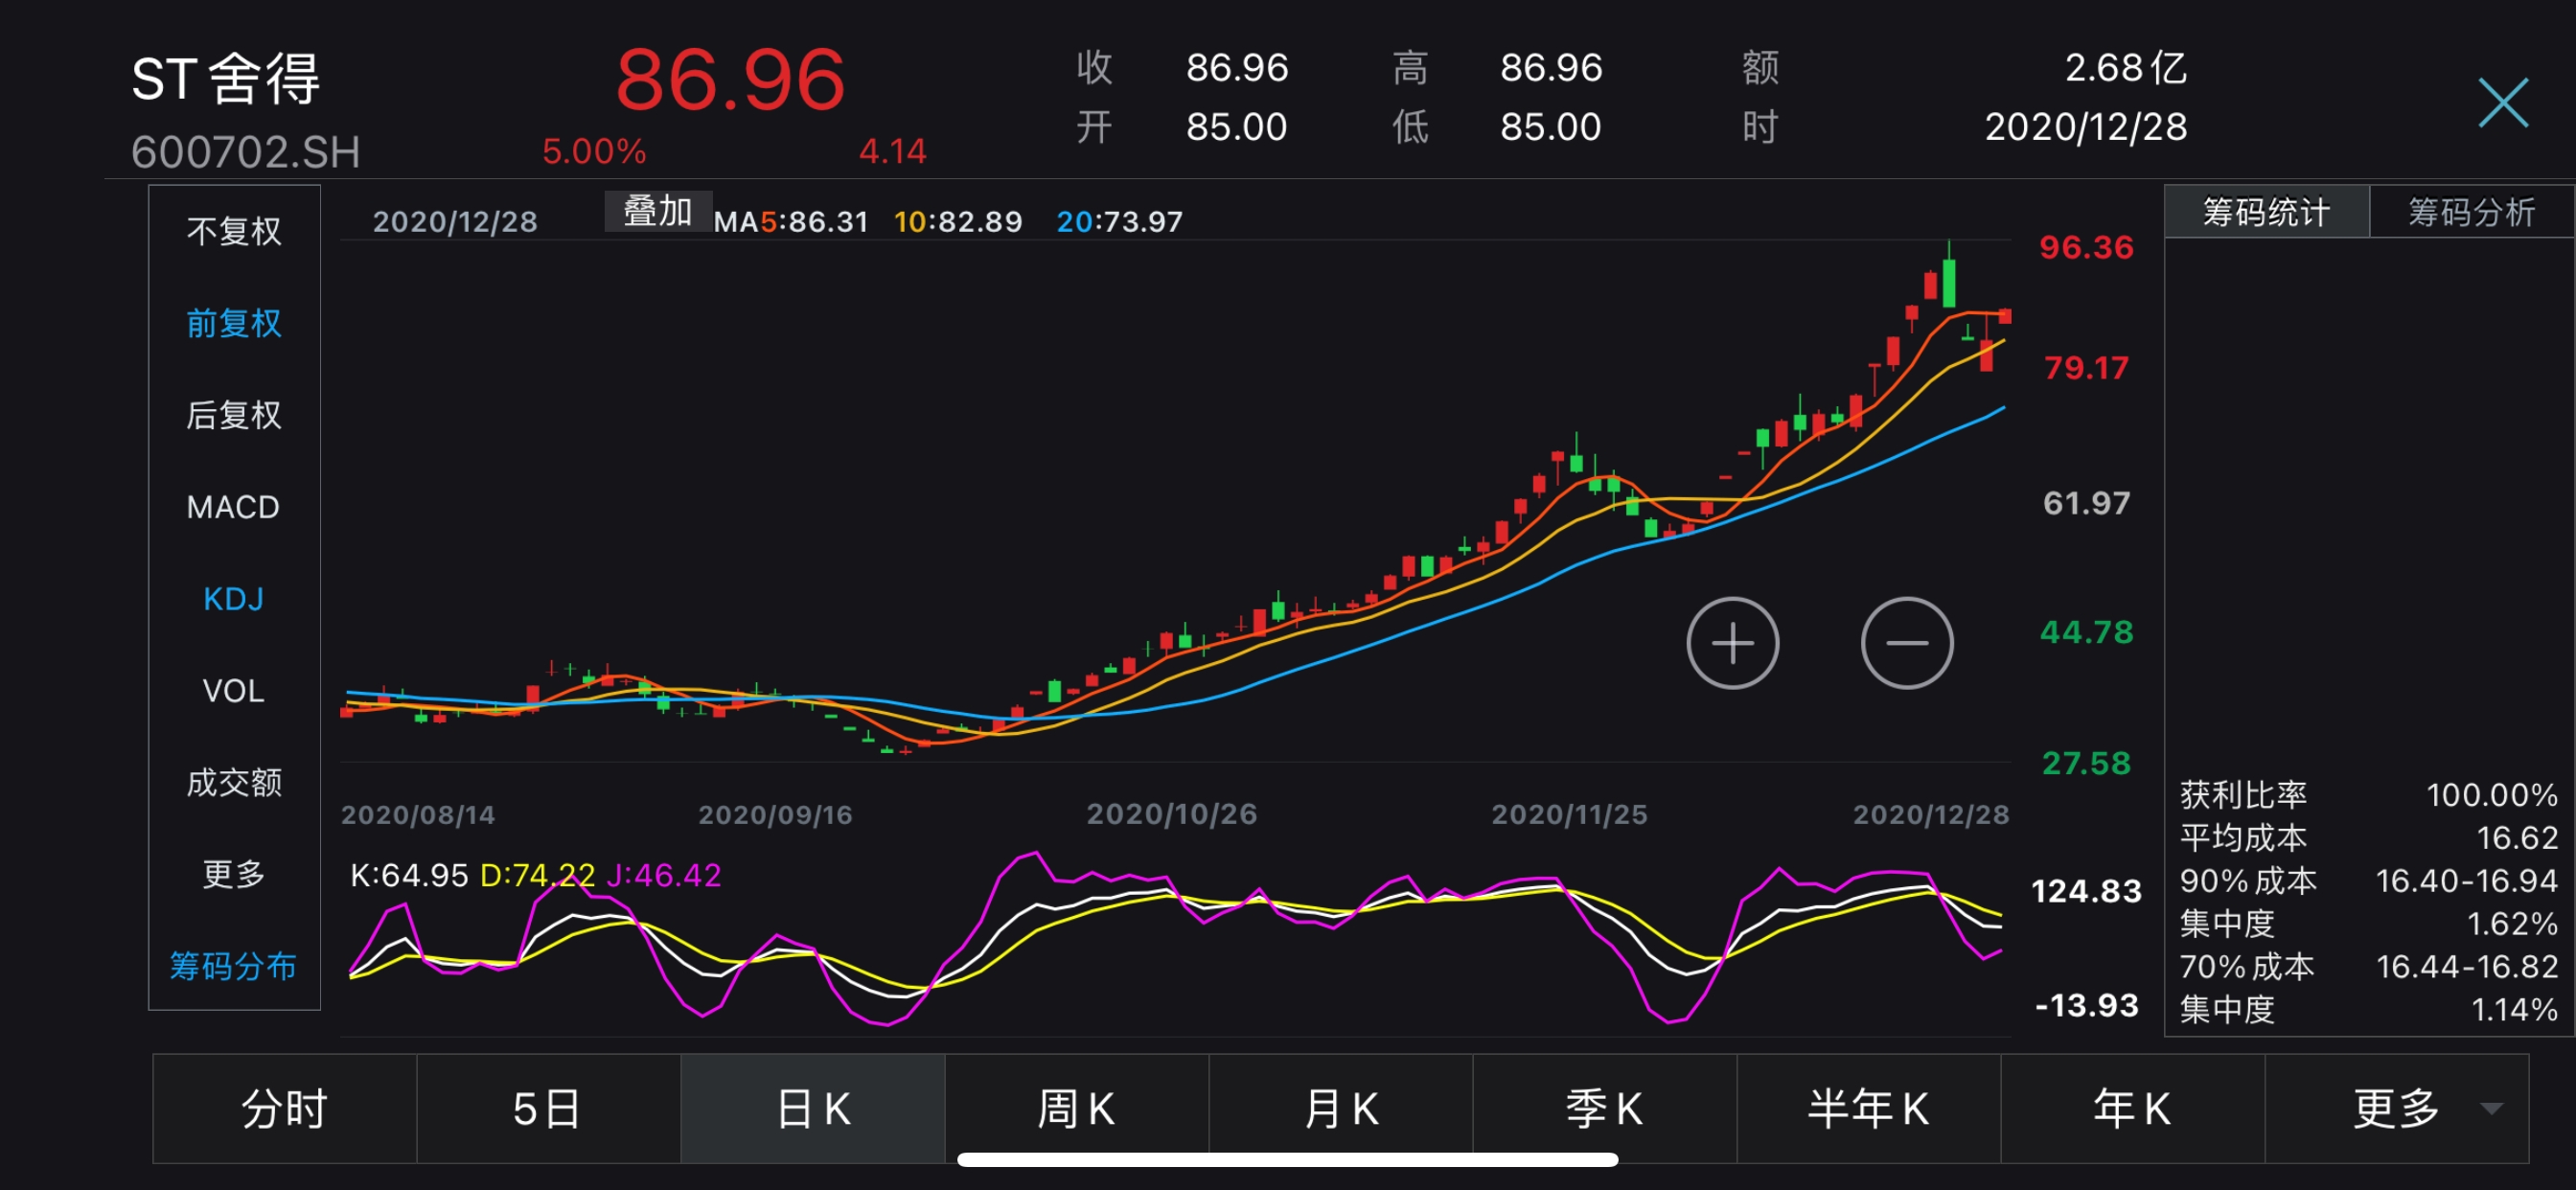Viewport: 2576px width, 1190px height.
Task: Tap the 2020/10/26 date axis label
Action: coord(1172,814)
